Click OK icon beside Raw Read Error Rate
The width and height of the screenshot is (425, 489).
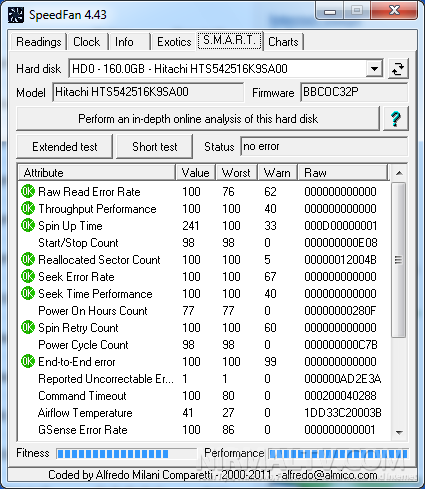pyautogui.click(x=28, y=192)
